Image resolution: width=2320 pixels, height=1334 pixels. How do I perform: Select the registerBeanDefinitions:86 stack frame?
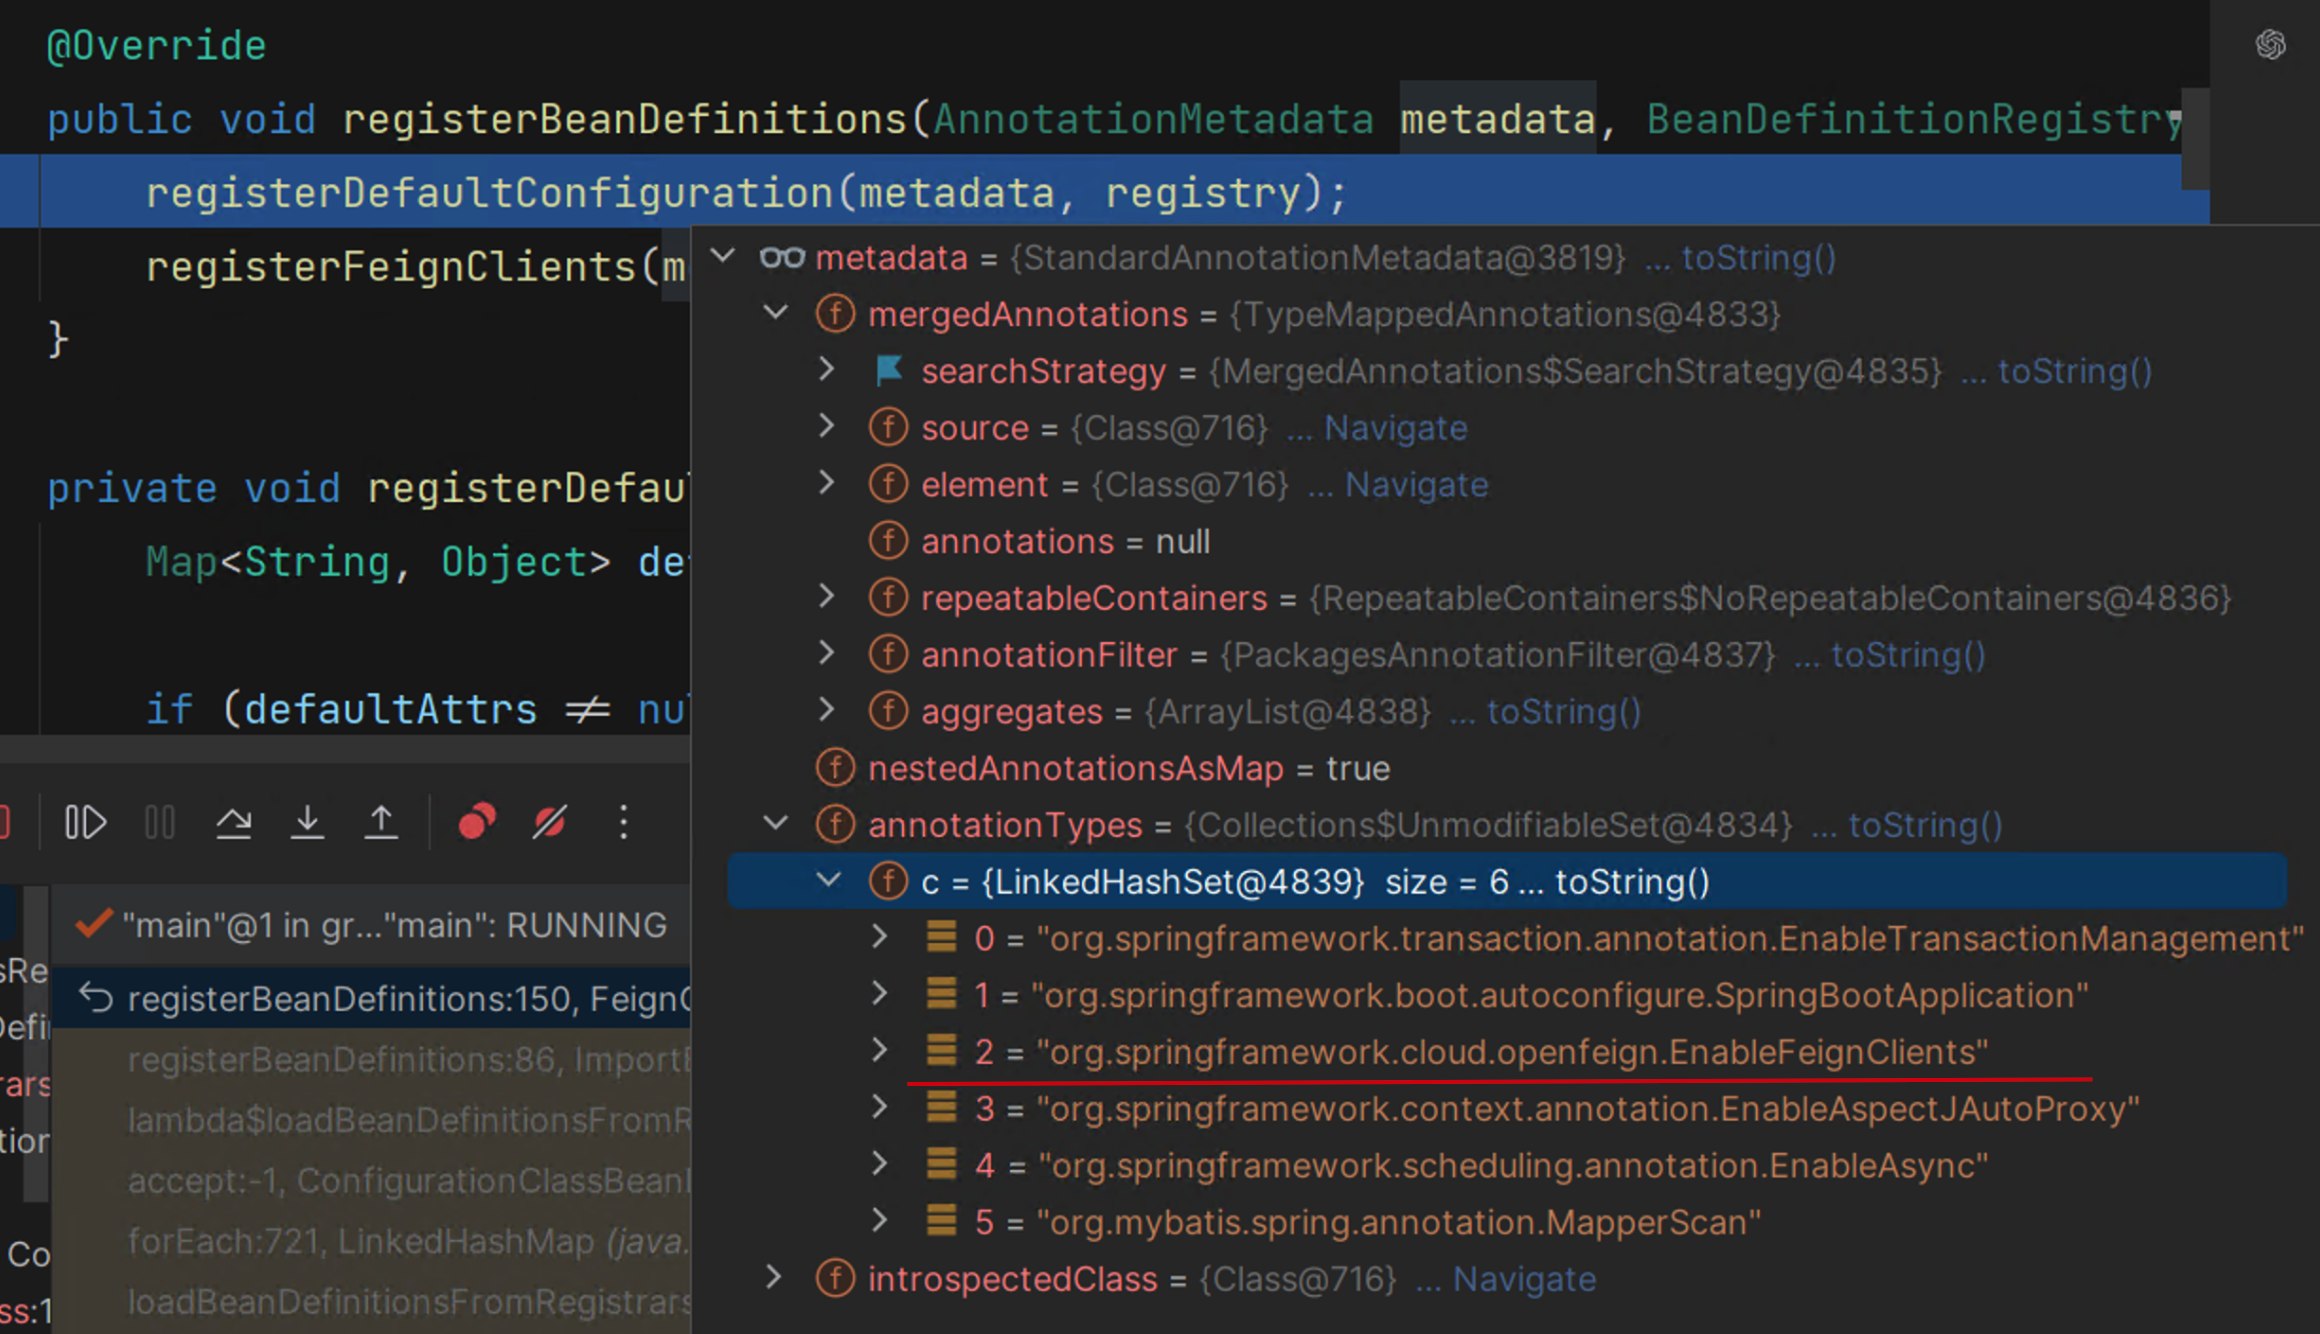(371, 1059)
